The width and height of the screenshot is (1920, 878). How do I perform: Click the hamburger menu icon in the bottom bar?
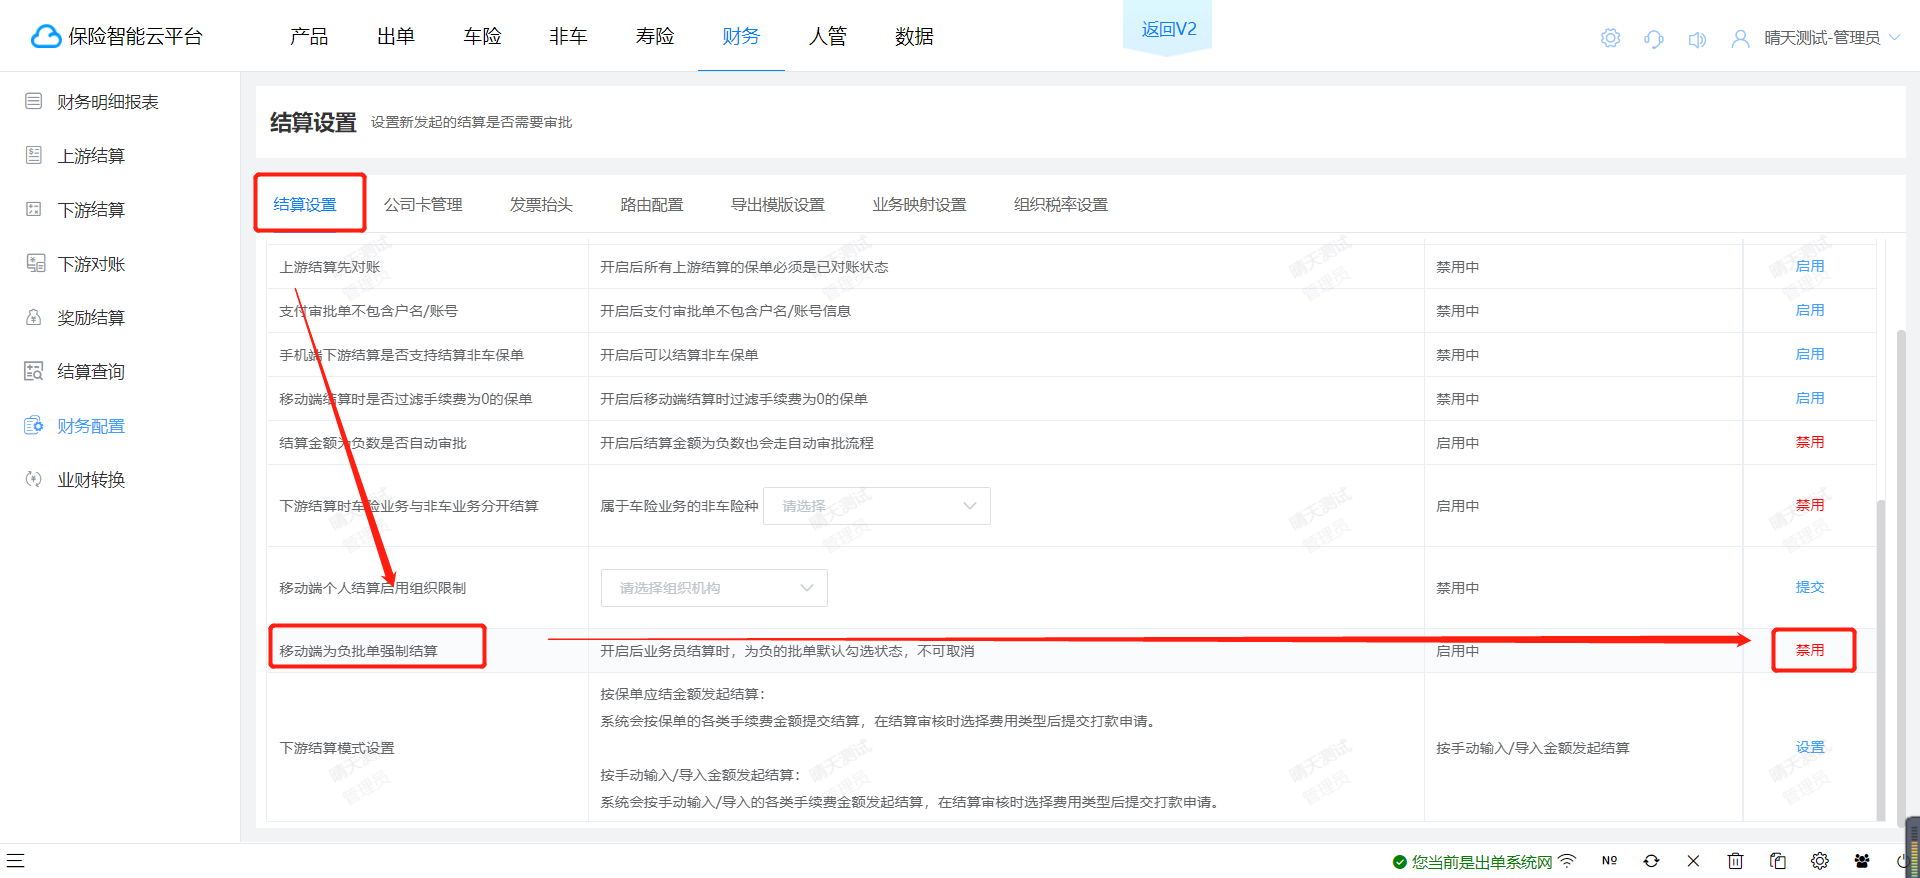(15, 860)
